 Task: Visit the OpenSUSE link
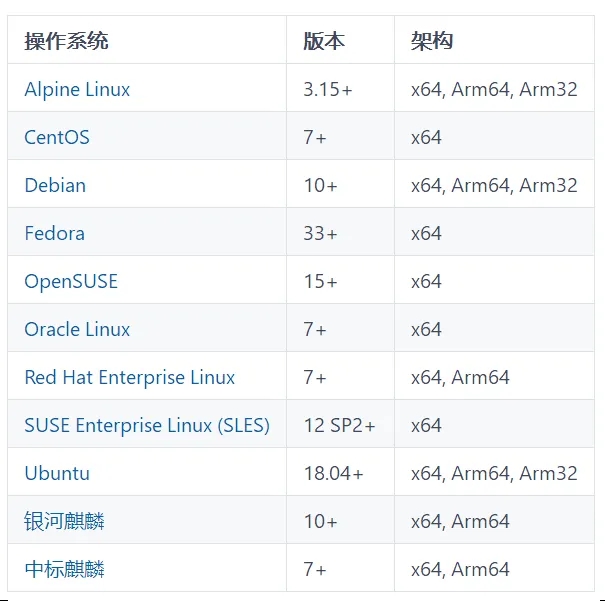[x=71, y=282]
